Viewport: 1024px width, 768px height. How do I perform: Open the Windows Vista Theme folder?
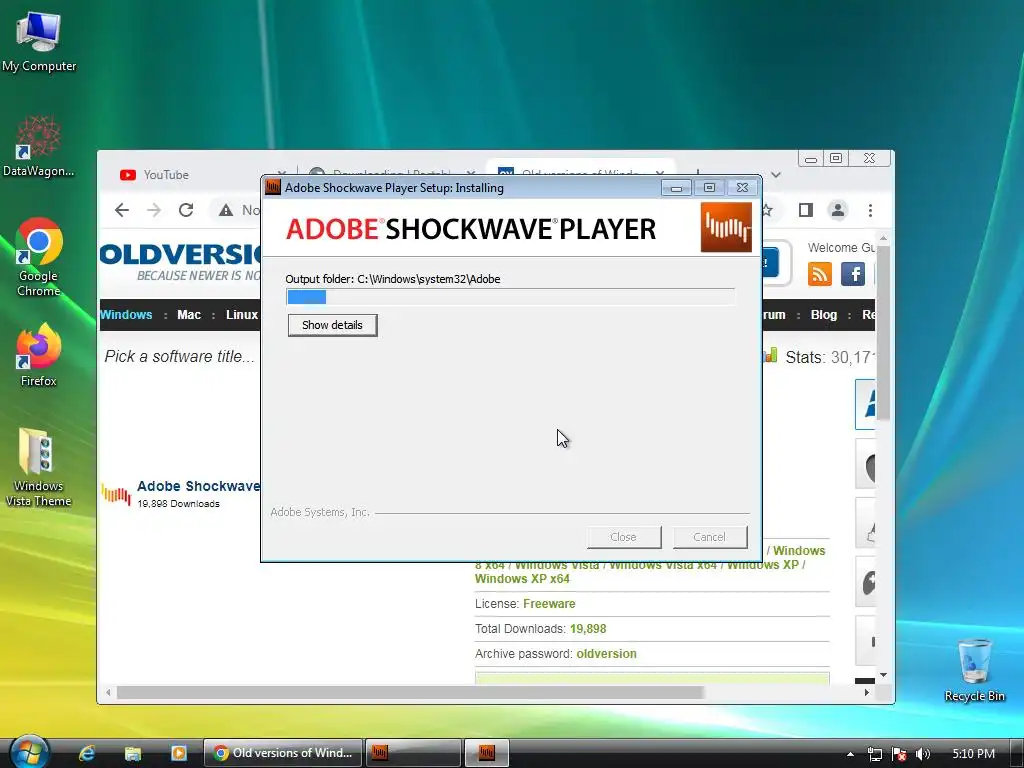point(39,467)
